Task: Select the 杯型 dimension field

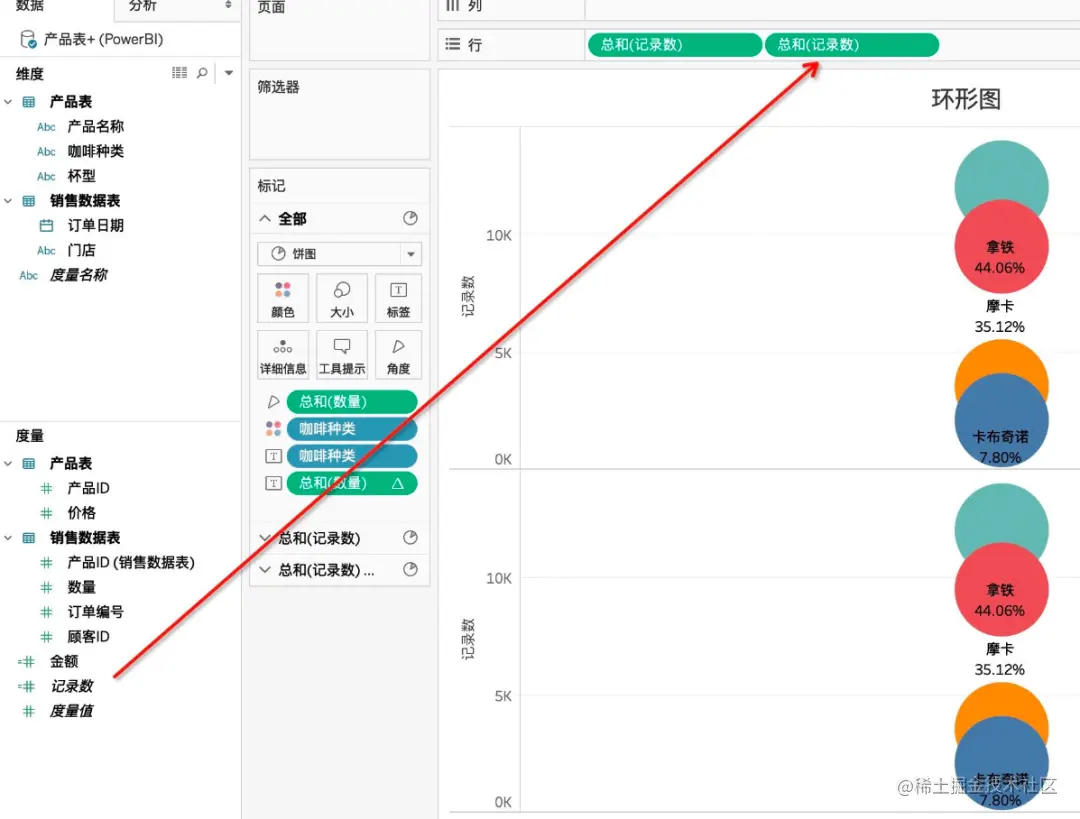Action: 81,176
